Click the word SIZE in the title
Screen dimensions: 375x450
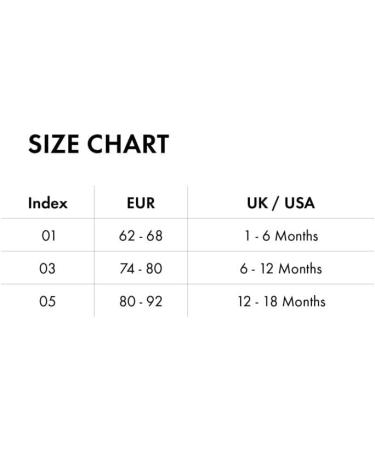(54, 144)
